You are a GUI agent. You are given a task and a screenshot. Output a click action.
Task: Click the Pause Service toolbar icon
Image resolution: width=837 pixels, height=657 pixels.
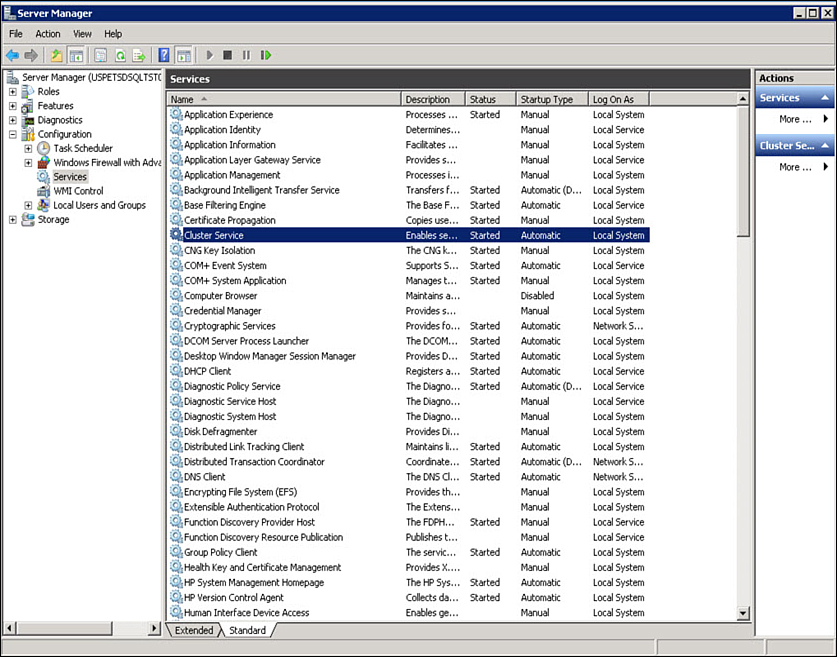[x=246, y=55]
